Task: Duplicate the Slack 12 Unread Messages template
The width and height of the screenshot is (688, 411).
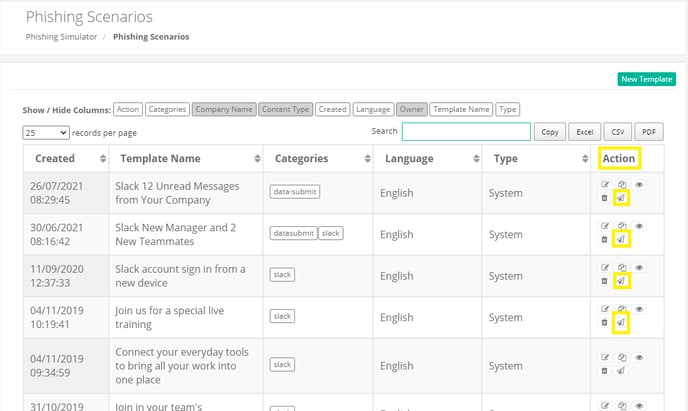Action: tap(622, 185)
